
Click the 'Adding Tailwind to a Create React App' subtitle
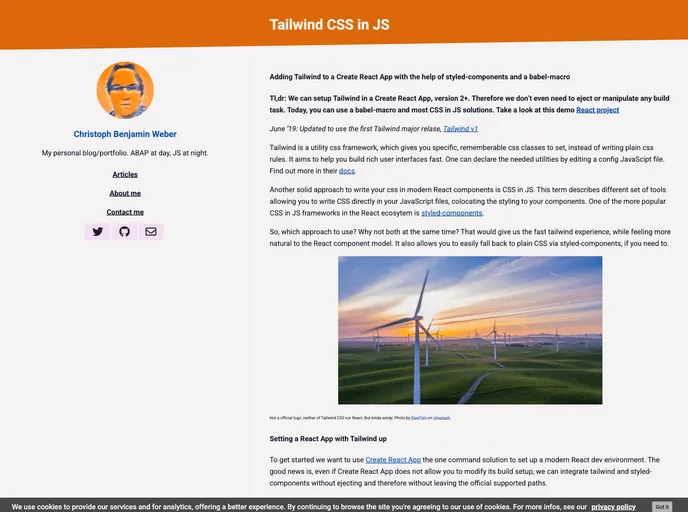(419, 77)
